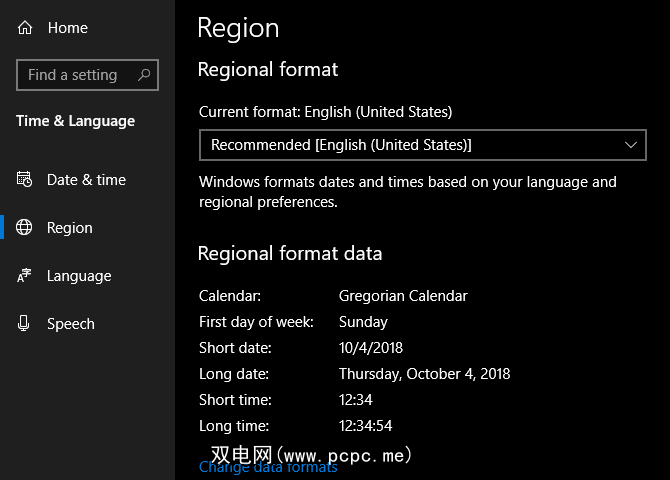Click the Short date value 10/4/2018

373,348
